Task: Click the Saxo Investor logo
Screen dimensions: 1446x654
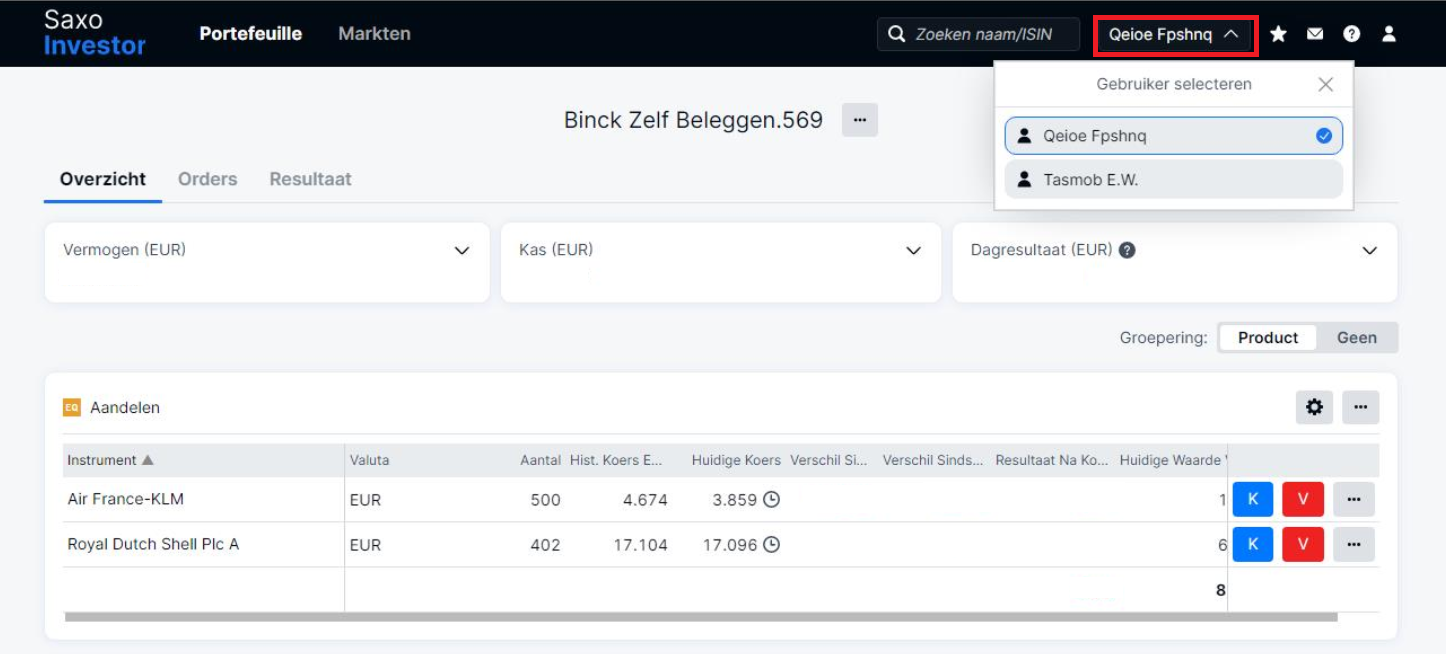Action: coord(95,33)
